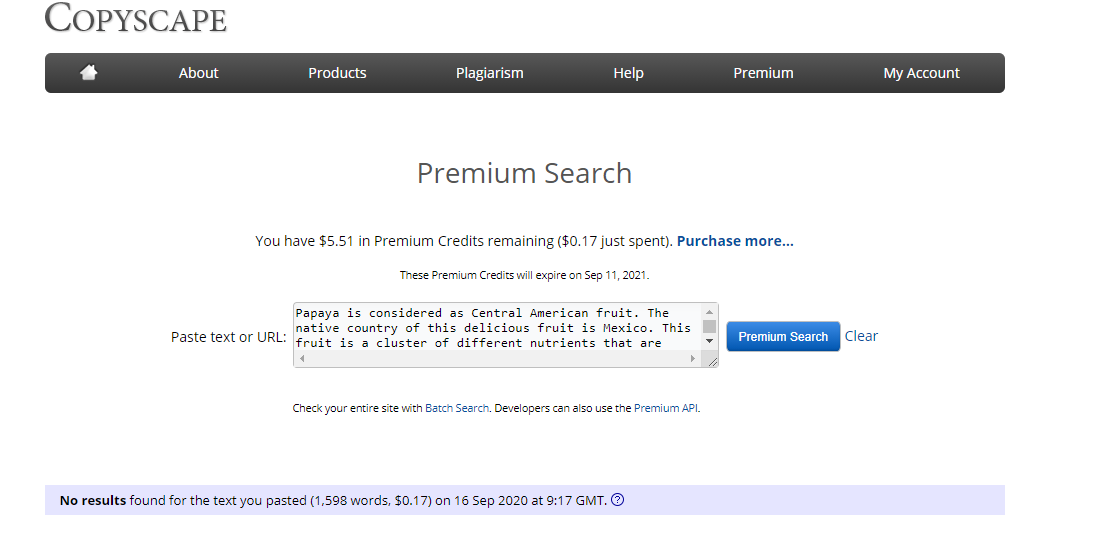Open the Help menu

tap(628, 73)
